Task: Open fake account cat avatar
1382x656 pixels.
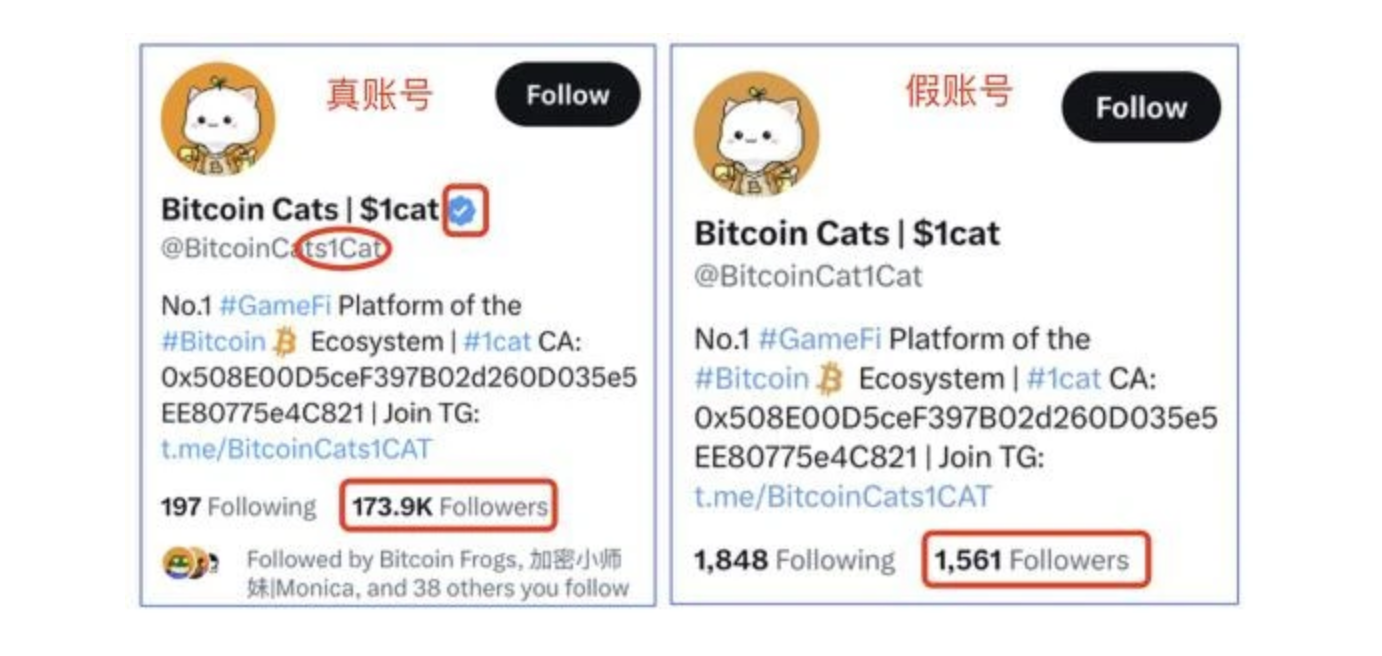Action: (756, 134)
